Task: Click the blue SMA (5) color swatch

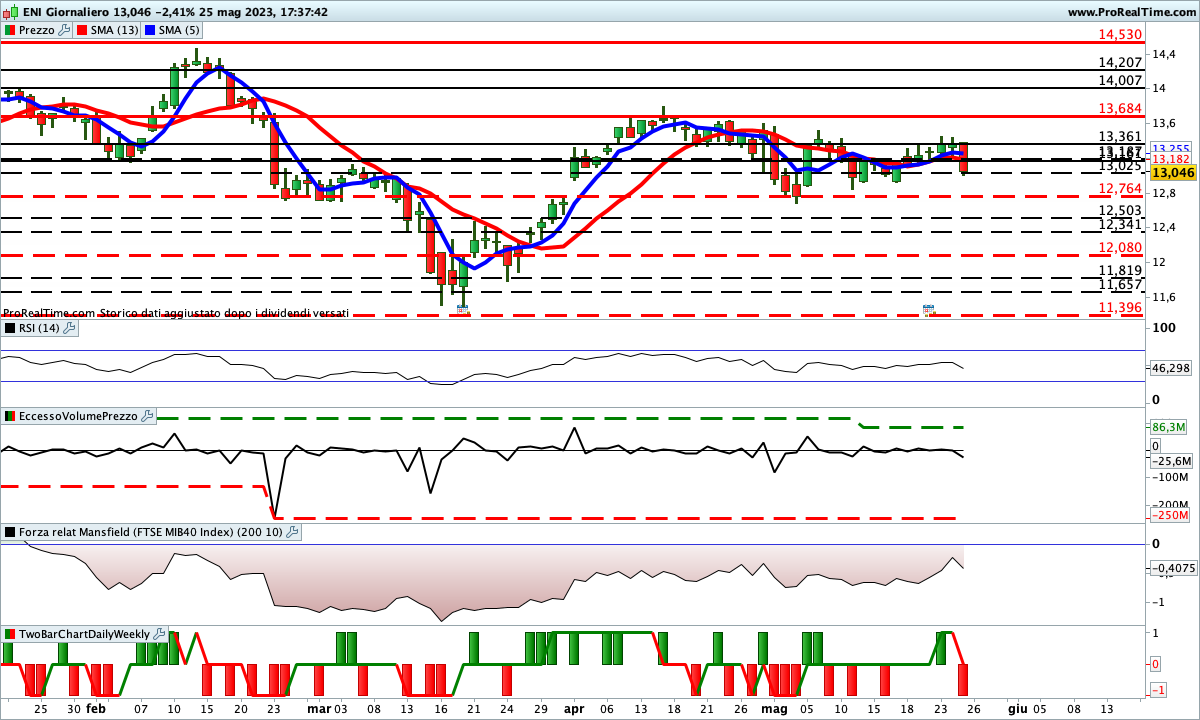Action: pyautogui.click(x=150, y=30)
